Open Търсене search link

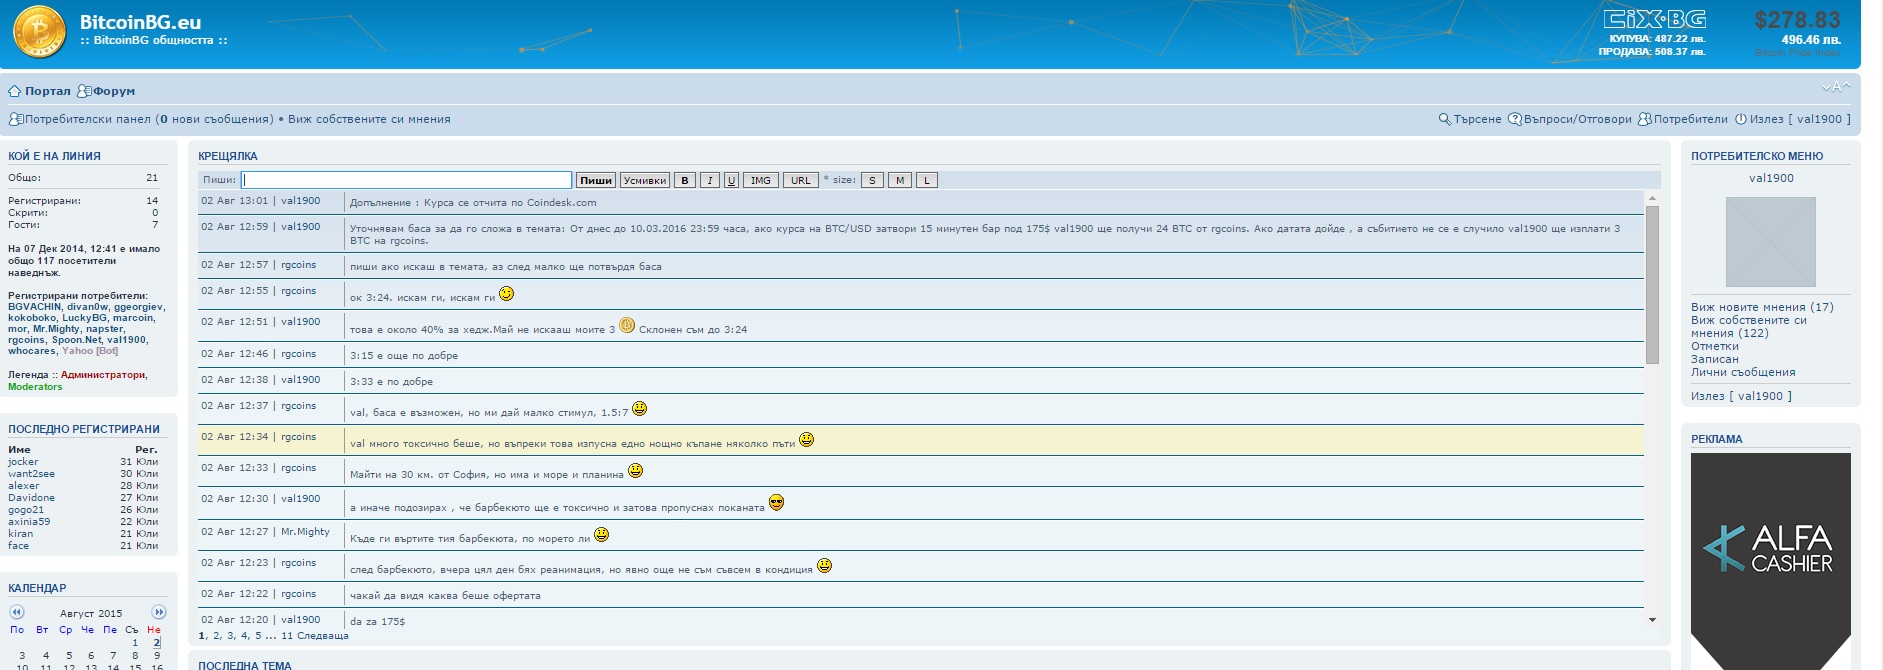coord(1477,119)
